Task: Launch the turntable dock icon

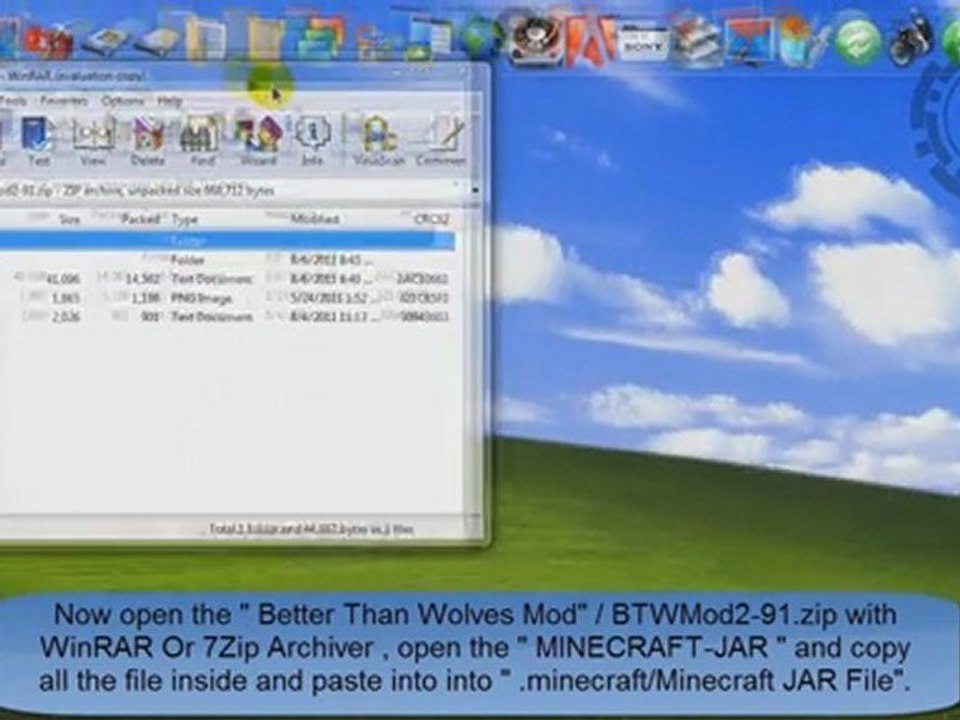Action: tap(536, 39)
